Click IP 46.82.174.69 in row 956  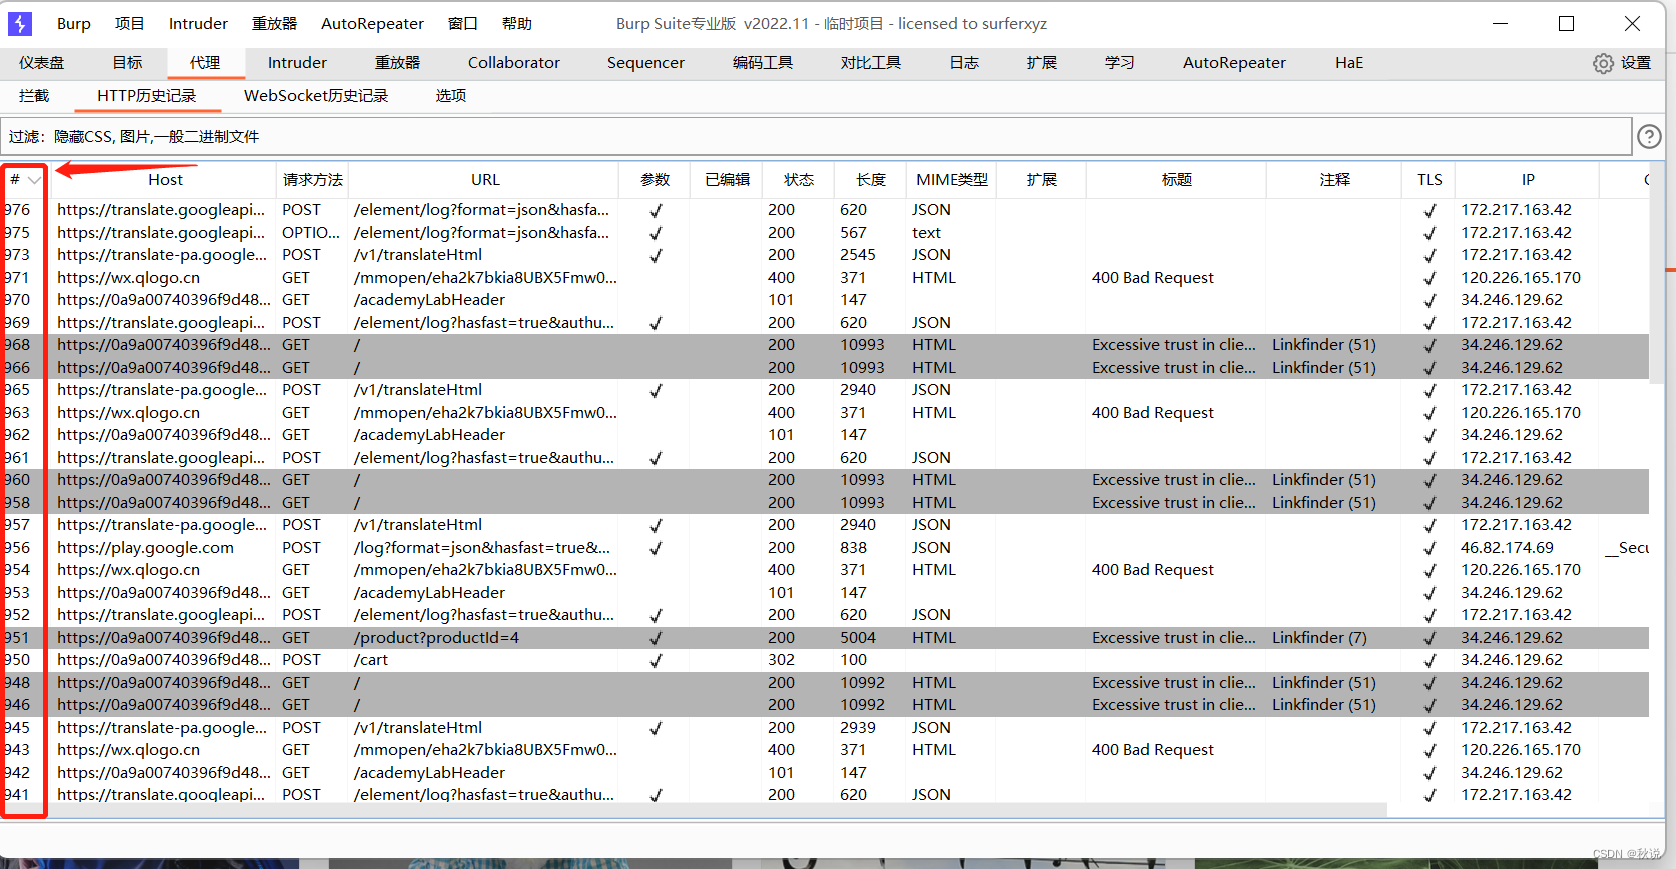1508,548
